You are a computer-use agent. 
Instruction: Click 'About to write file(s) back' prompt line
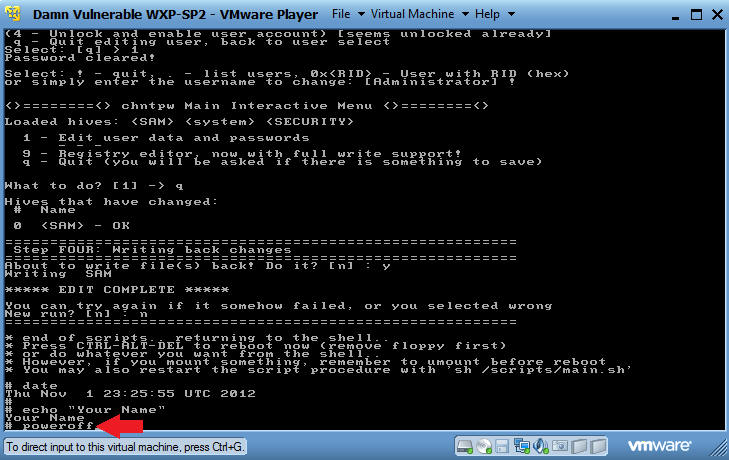point(198,266)
